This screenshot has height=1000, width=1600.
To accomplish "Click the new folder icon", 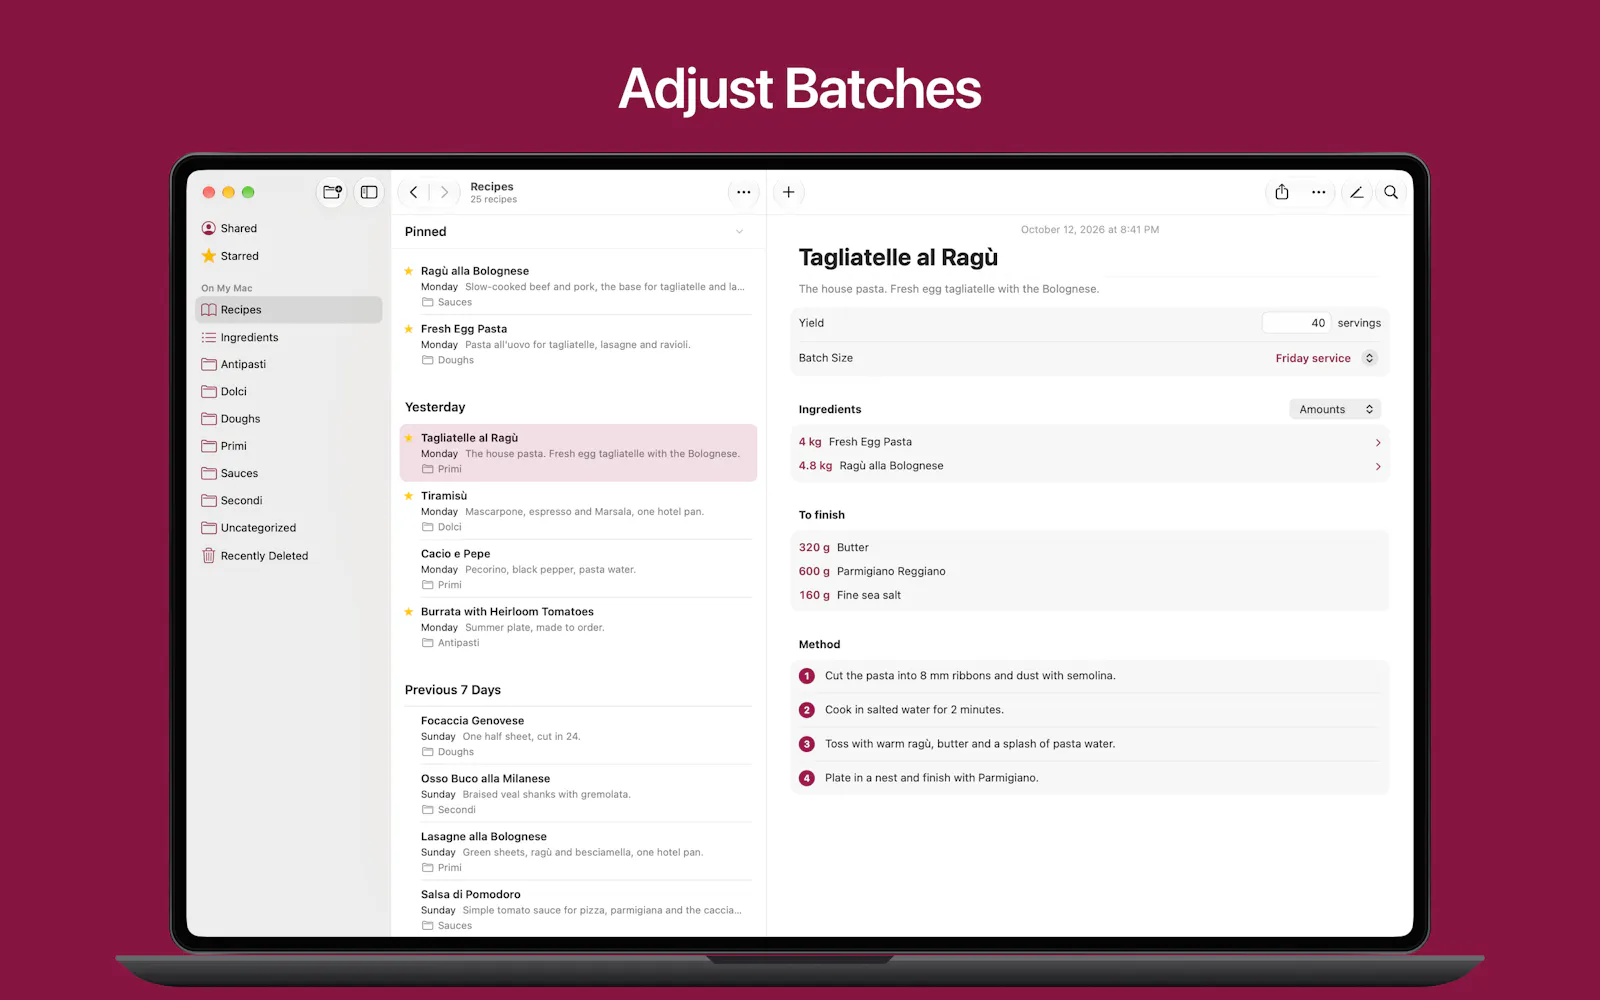I will pos(333,192).
